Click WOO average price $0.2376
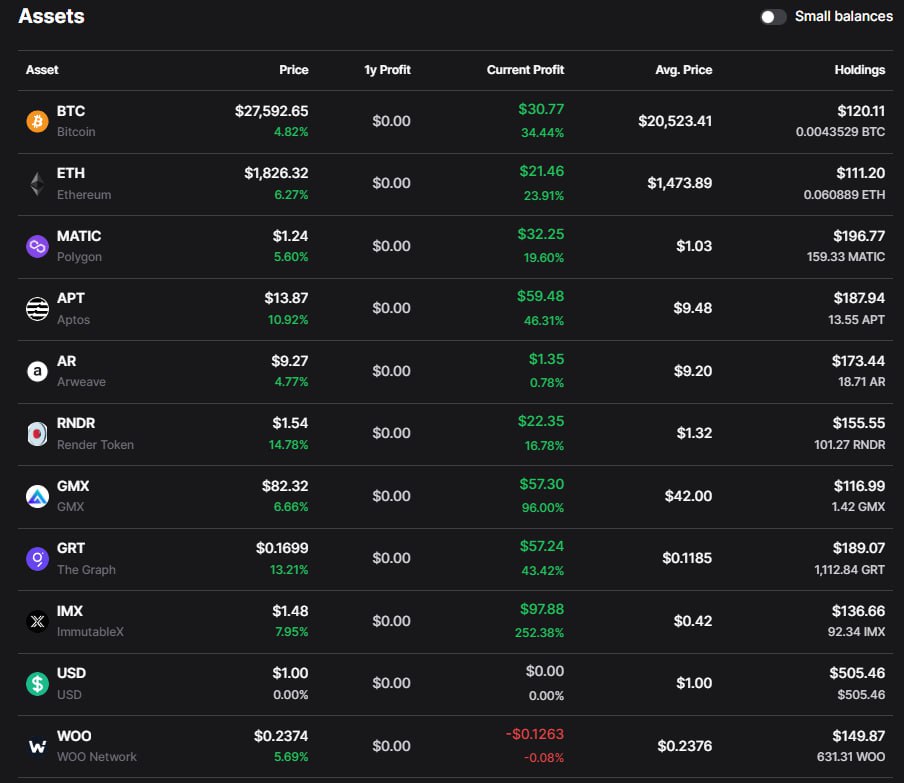This screenshot has width=904, height=783. [685, 746]
